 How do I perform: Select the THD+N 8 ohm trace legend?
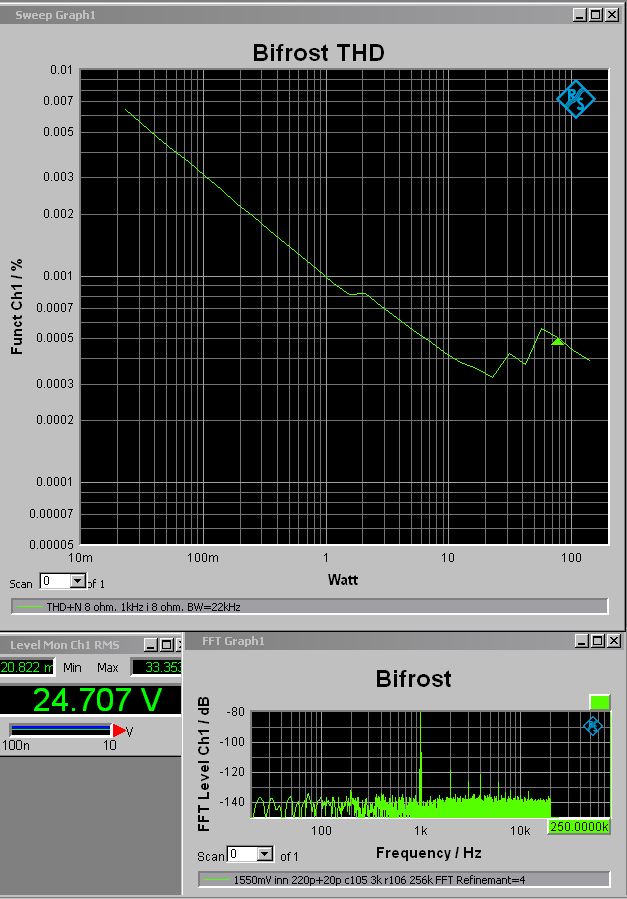point(309,607)
